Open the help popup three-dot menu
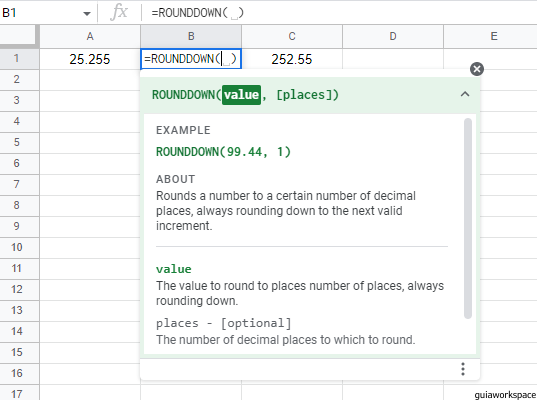 coord(463,369)
